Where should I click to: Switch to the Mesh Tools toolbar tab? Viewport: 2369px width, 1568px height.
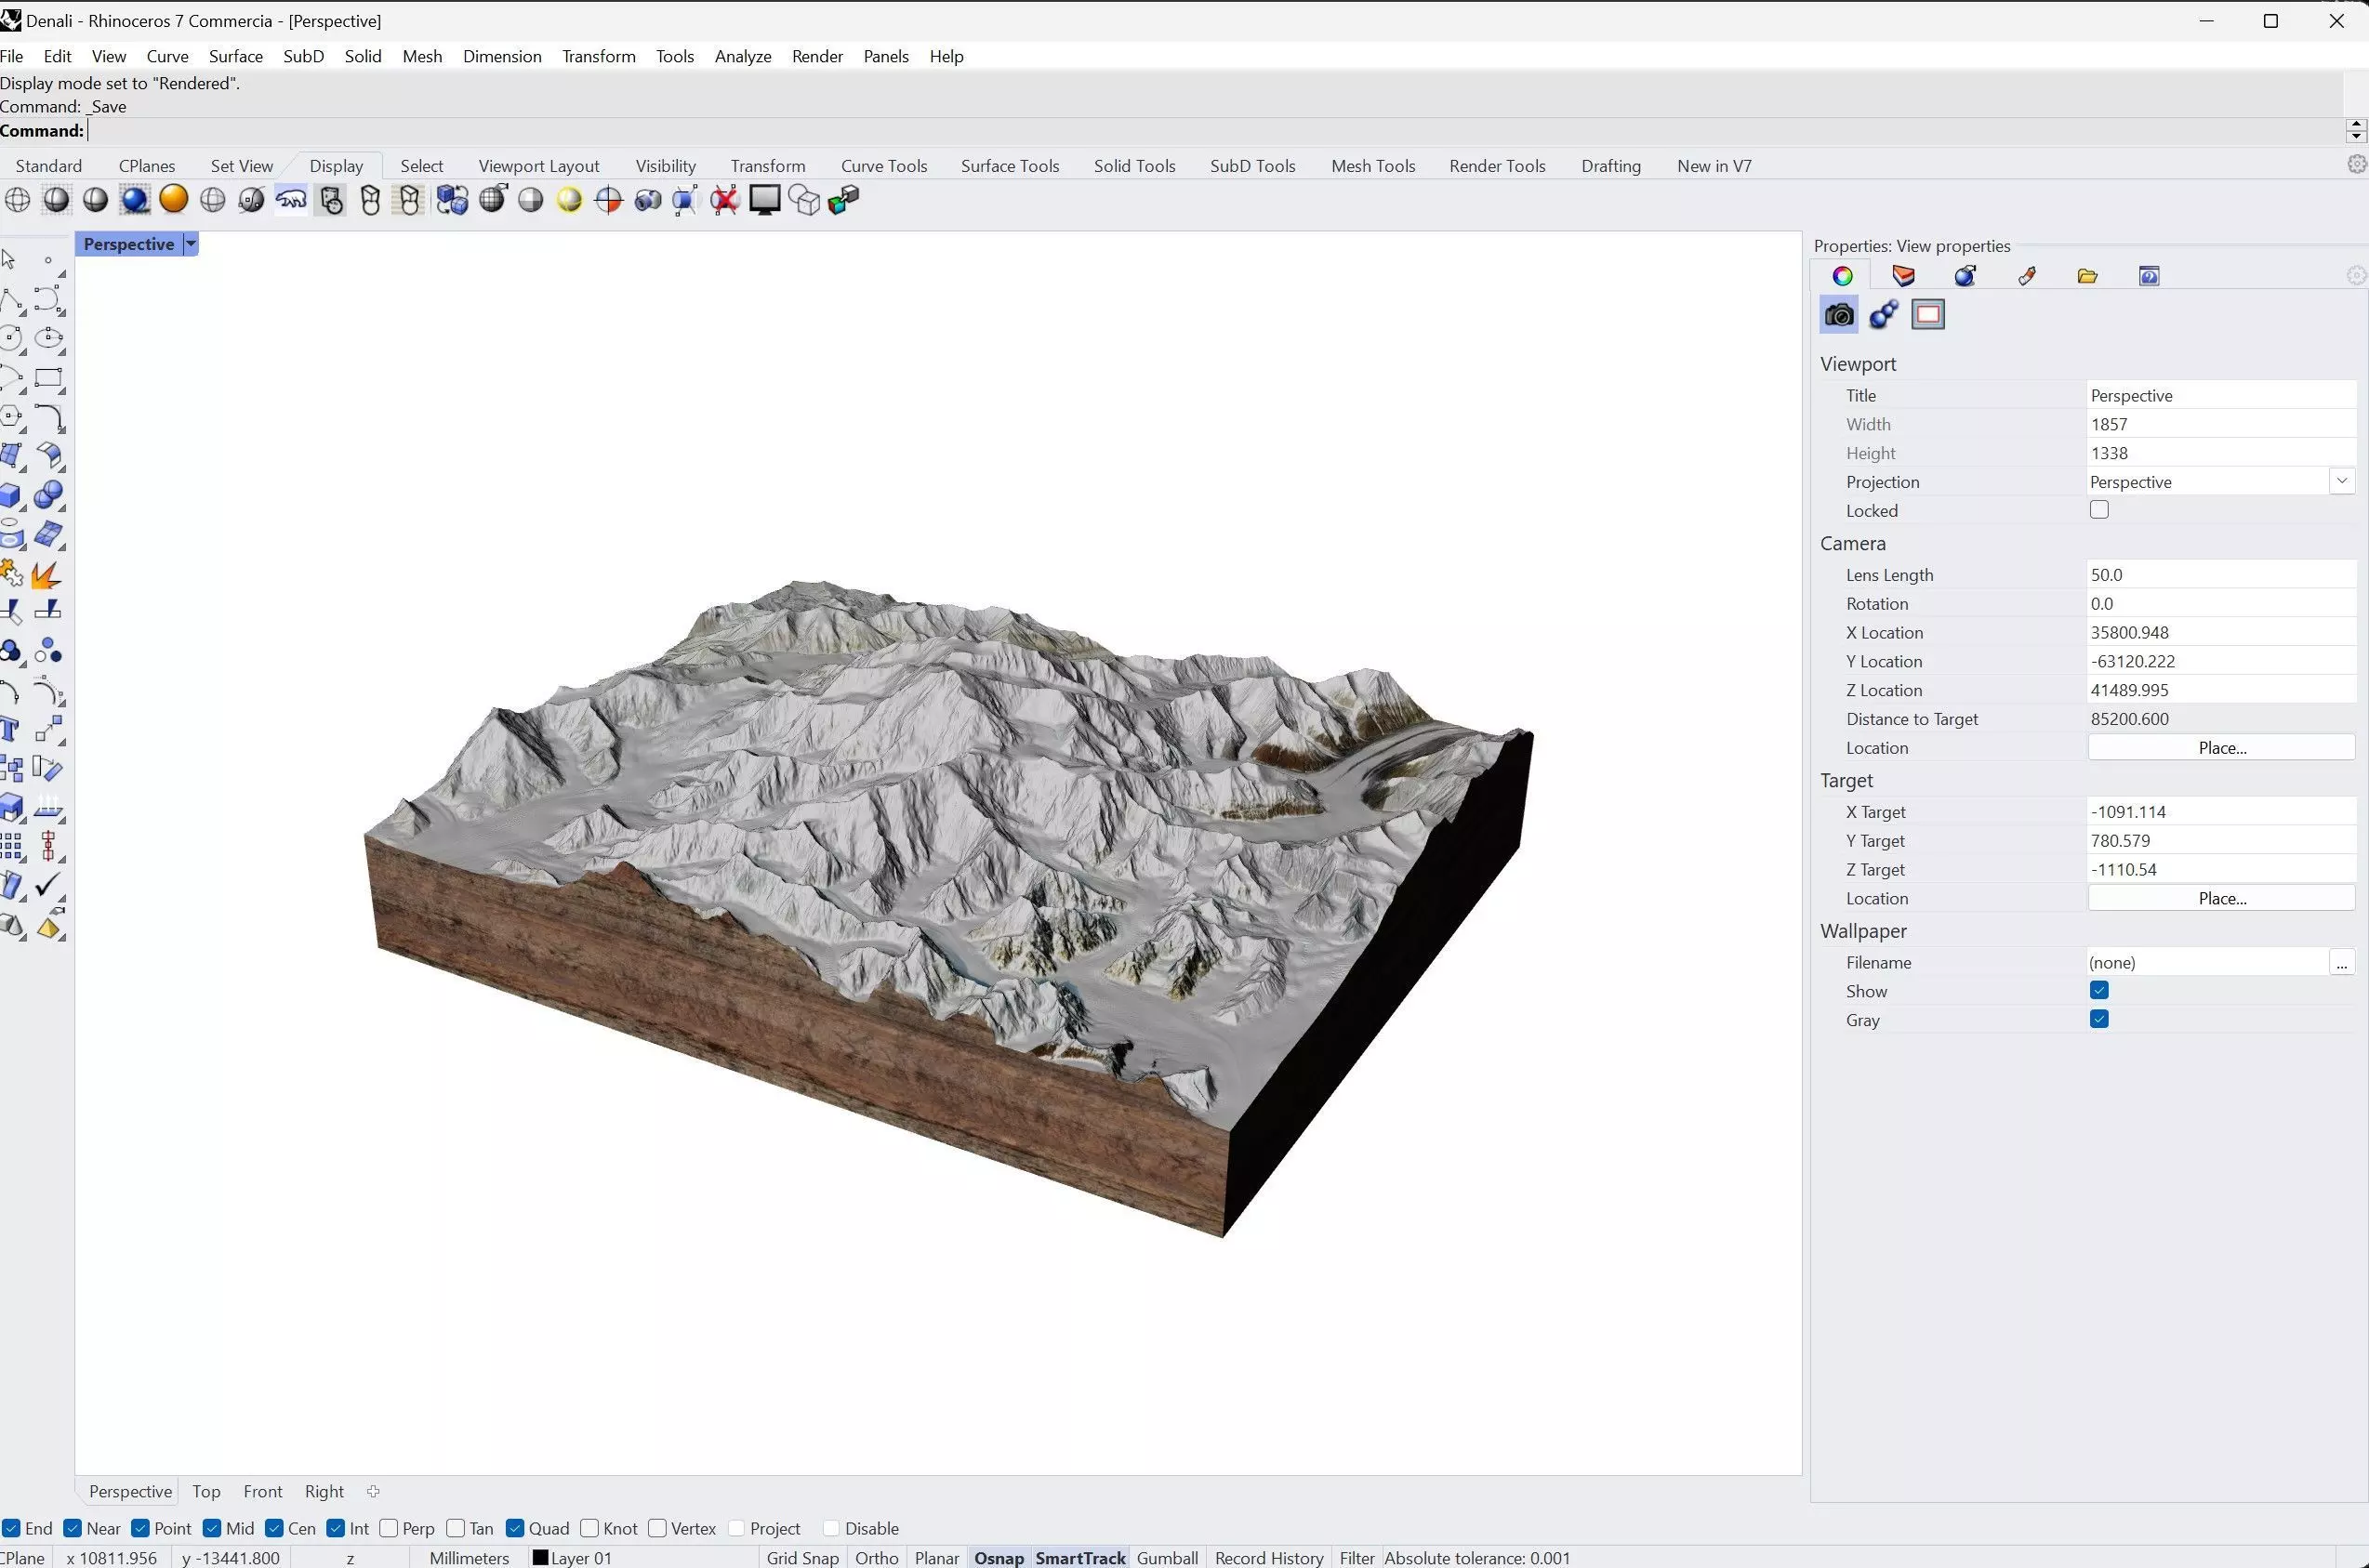point(1373,166)
